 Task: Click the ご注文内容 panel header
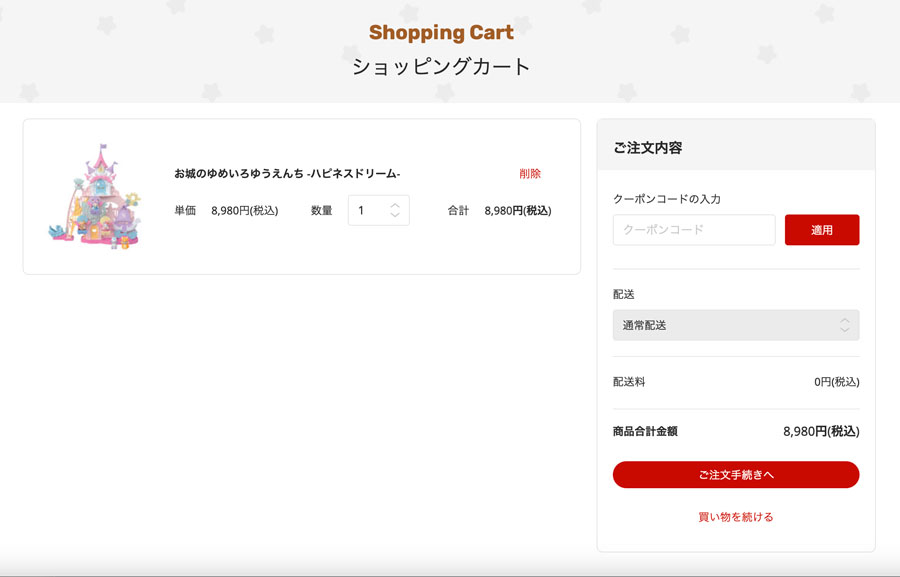pyautogui.click(x=647, y=148)
